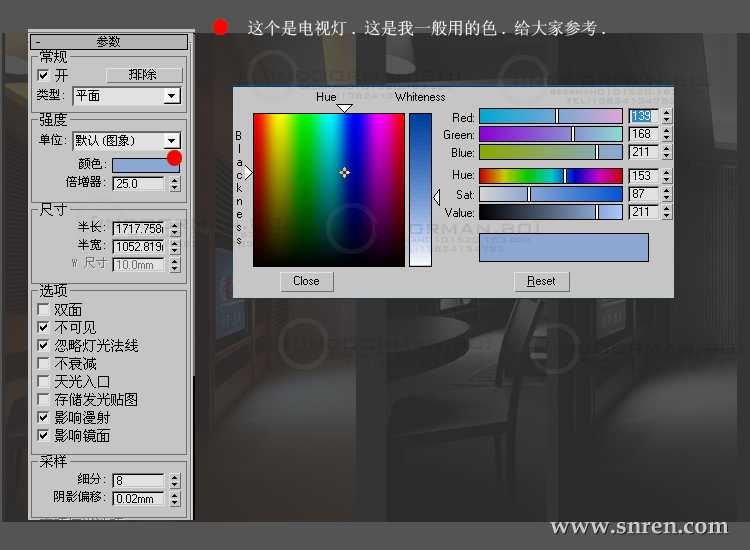Screen dimensions: 750x550
Task: Toggle the 影响漫射 checkbox
Action: coord(43,417)
